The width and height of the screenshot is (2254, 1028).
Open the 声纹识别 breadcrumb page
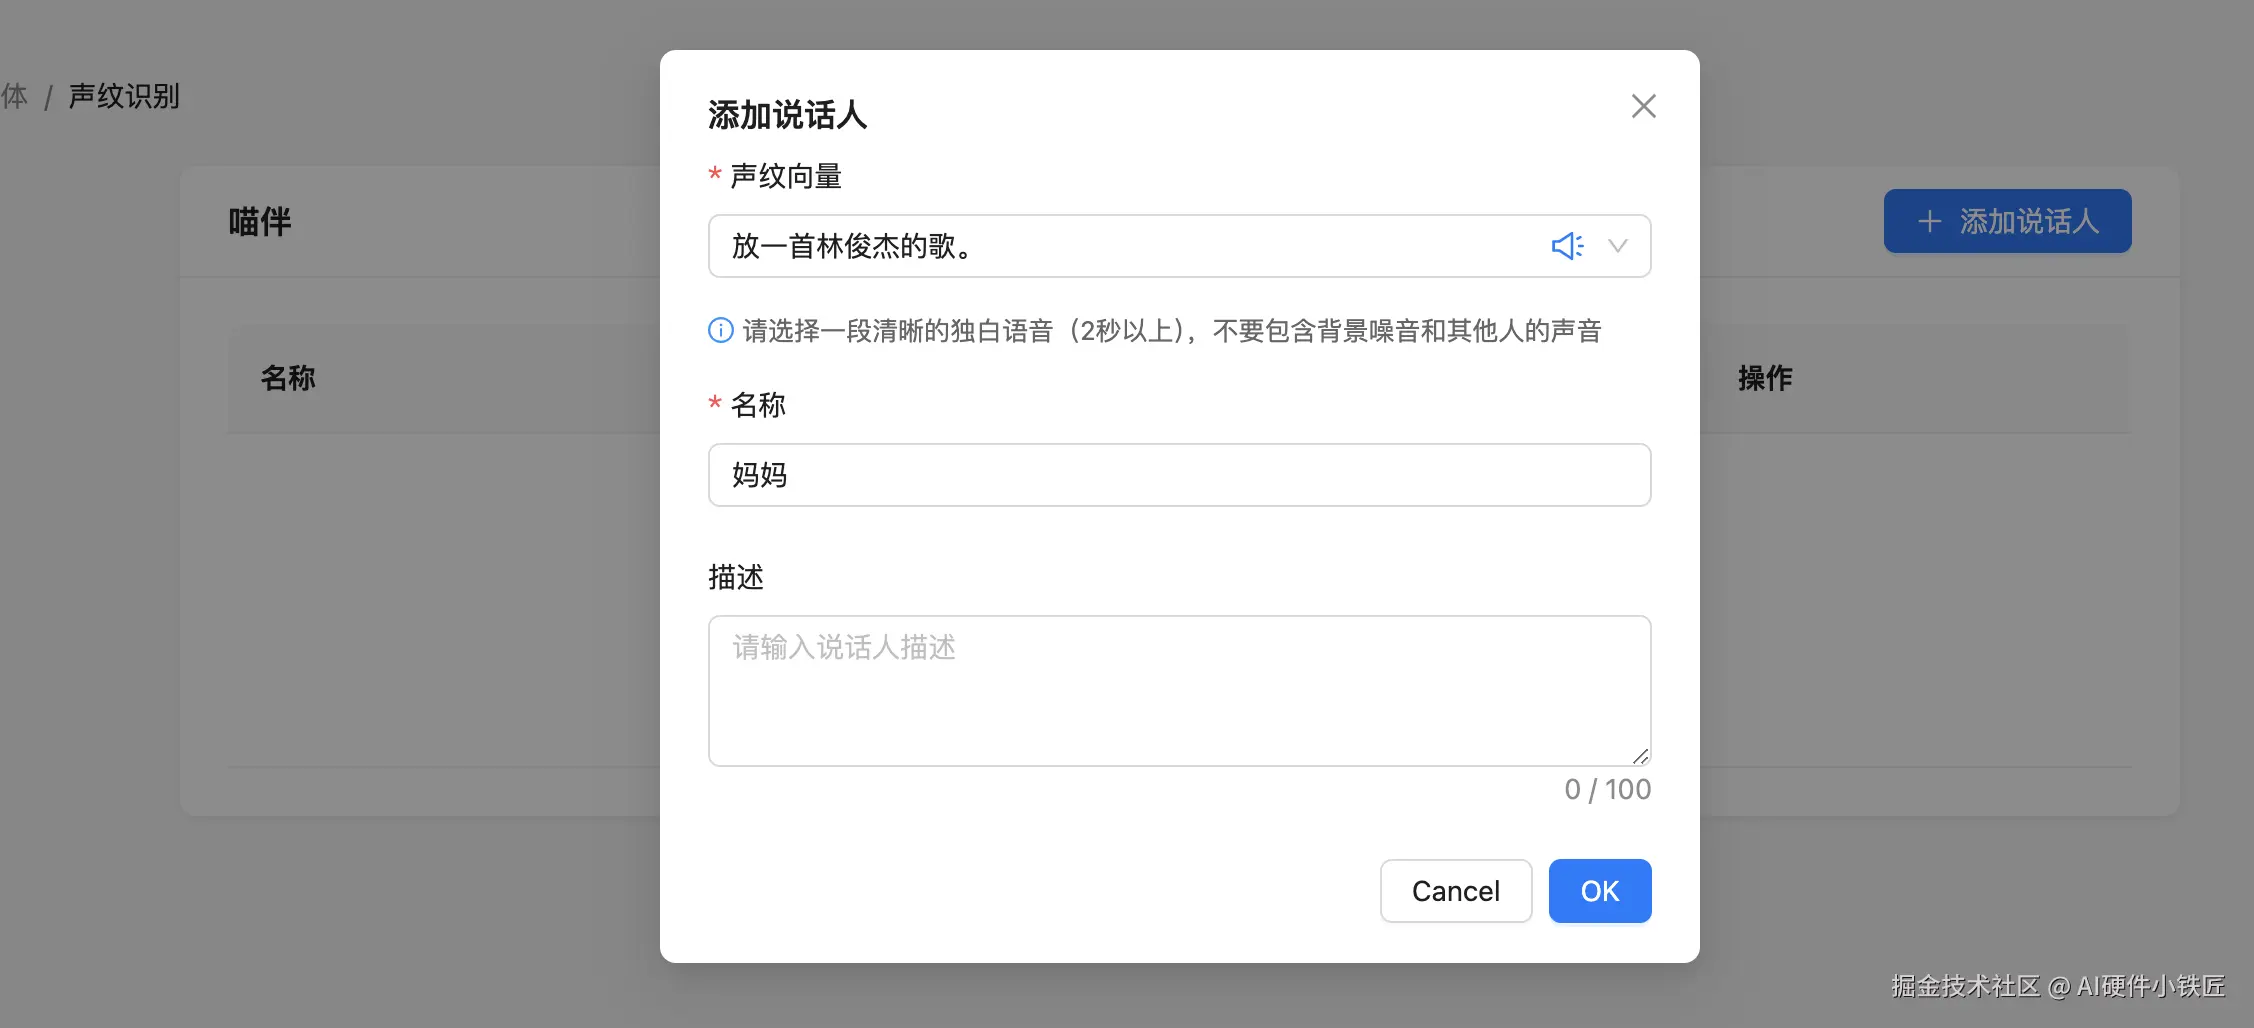click(122, 95)
